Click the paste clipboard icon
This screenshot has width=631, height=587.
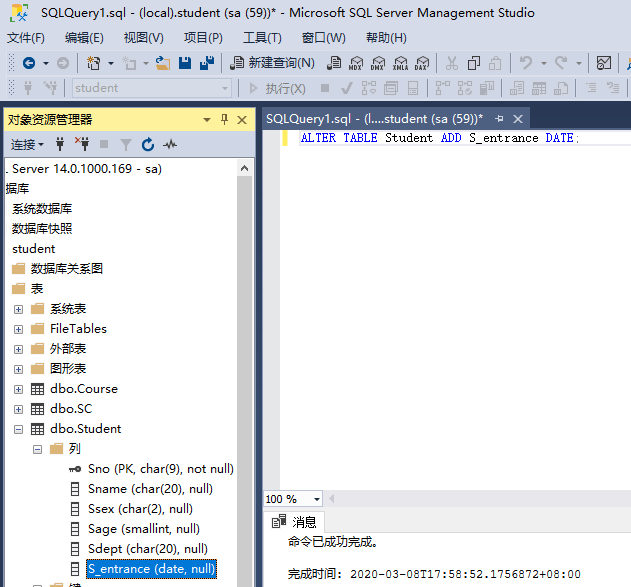(x=495, y=63)
